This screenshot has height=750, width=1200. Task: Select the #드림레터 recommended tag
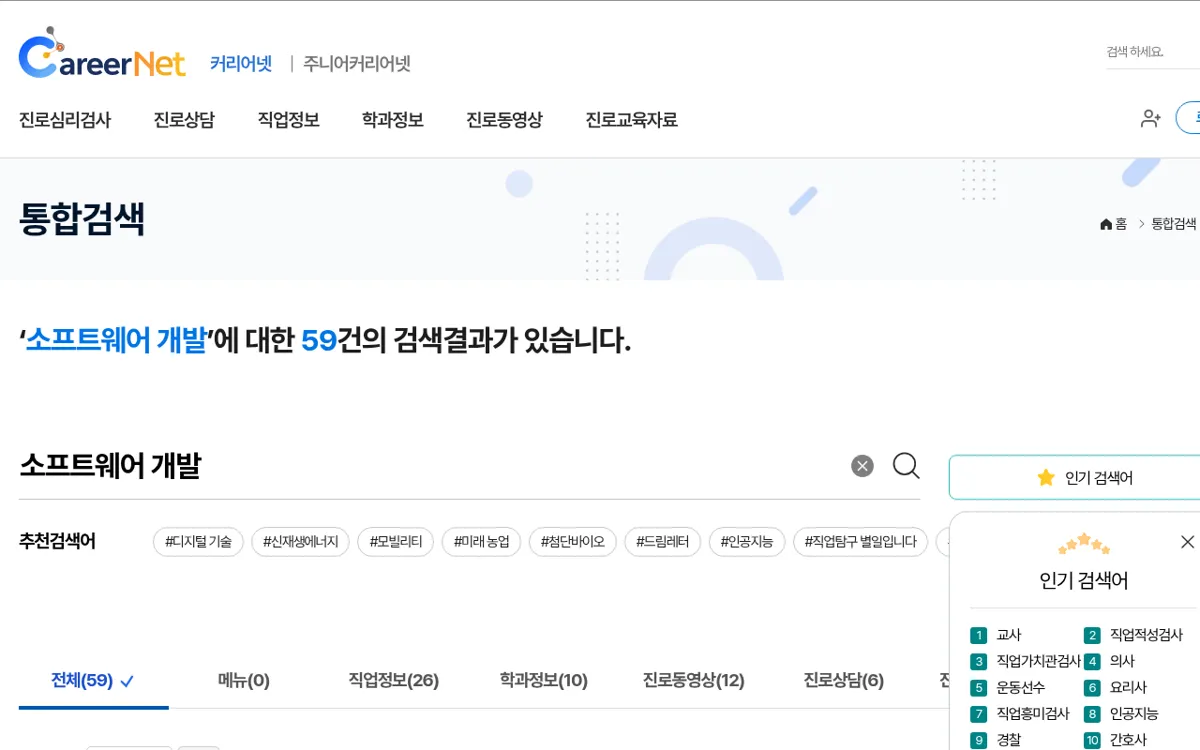662,542
